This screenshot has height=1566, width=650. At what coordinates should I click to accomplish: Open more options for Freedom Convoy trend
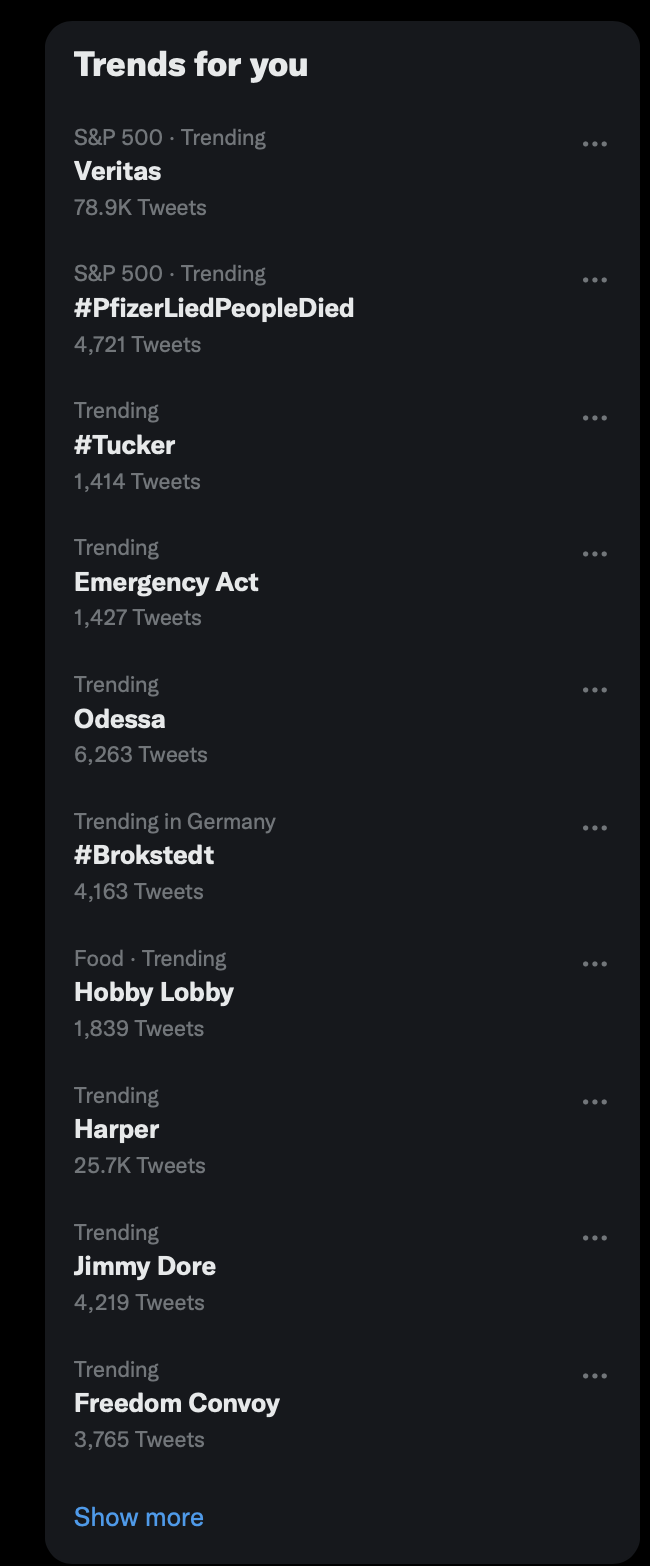pyautogui.click(x=595, y=1375)
